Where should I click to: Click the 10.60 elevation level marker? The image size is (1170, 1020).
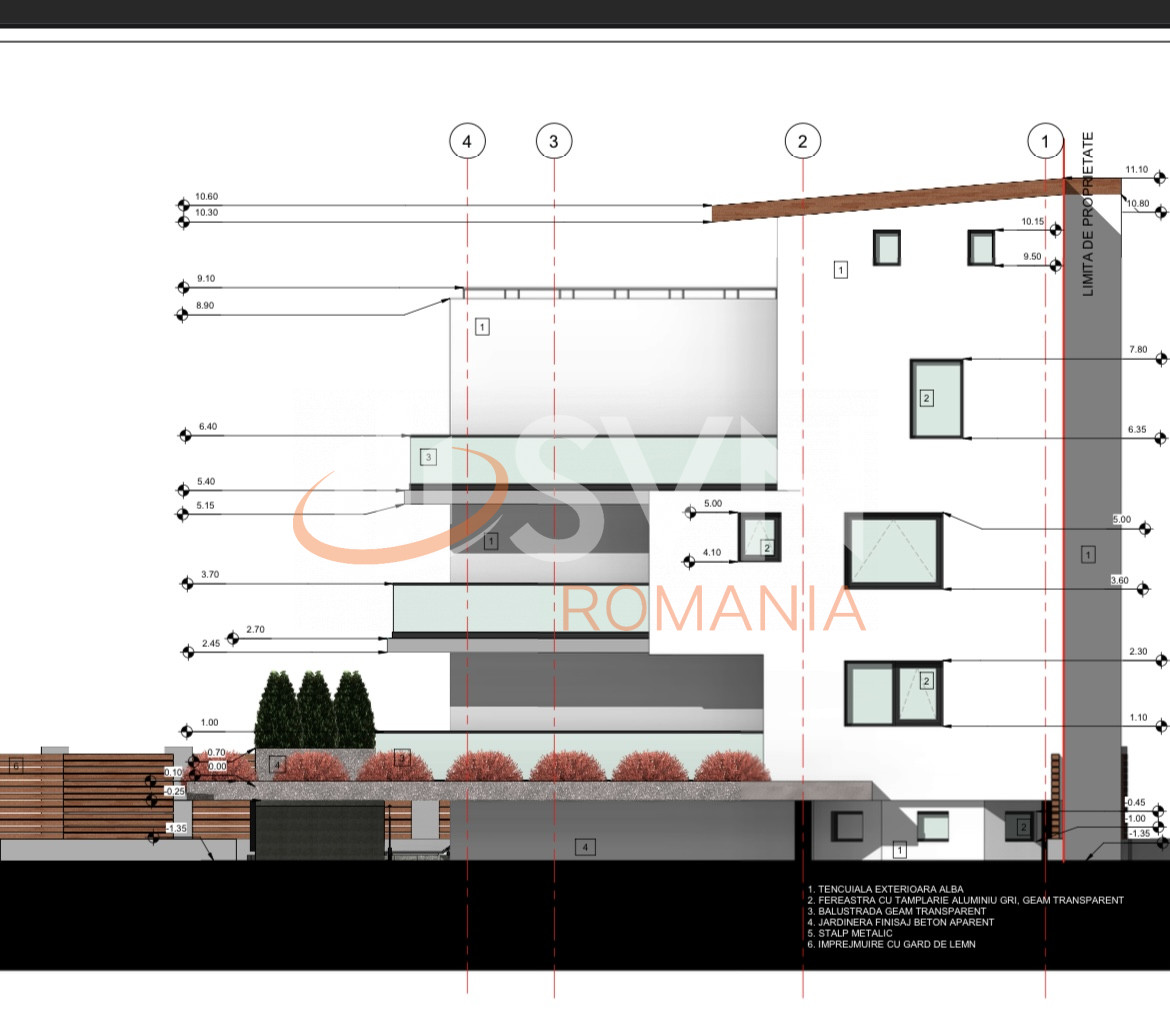(183, 205)
